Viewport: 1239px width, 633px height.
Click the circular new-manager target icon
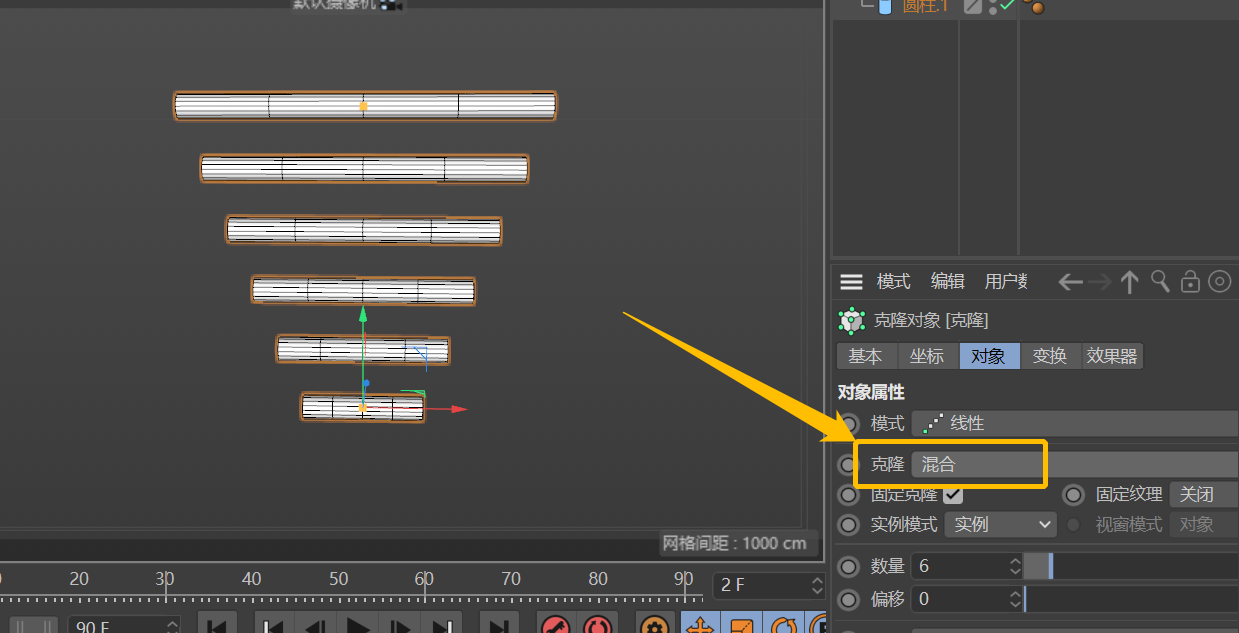(x=1219, y=282)
